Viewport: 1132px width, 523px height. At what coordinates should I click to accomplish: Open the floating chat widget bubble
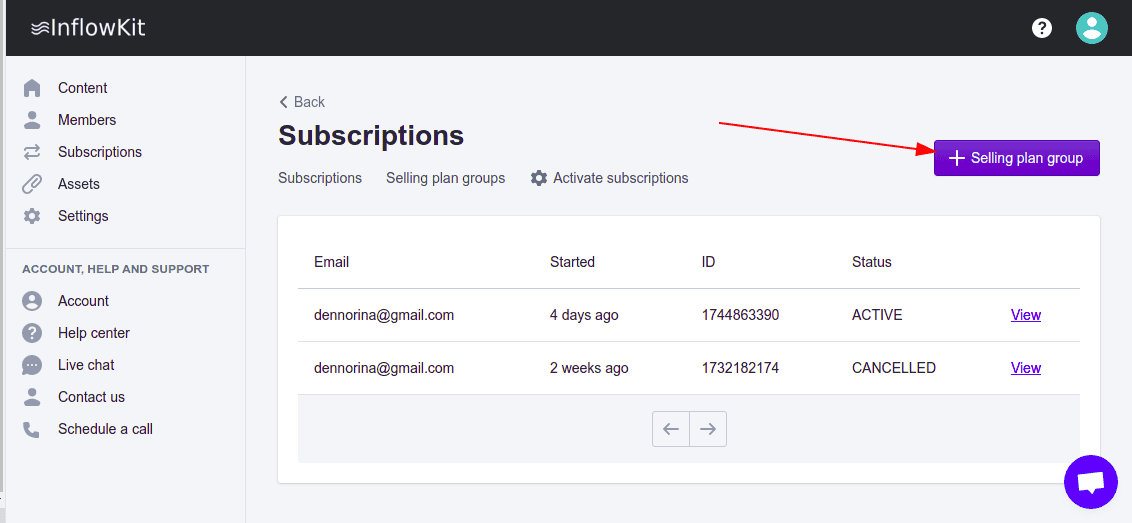pyautogui.click(x=1091, y=482)
